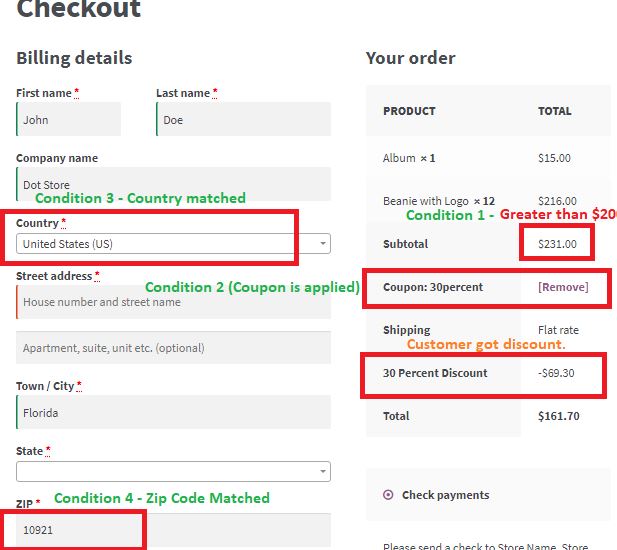Click the Album product row
617x550 pixels.
(409, 158)
